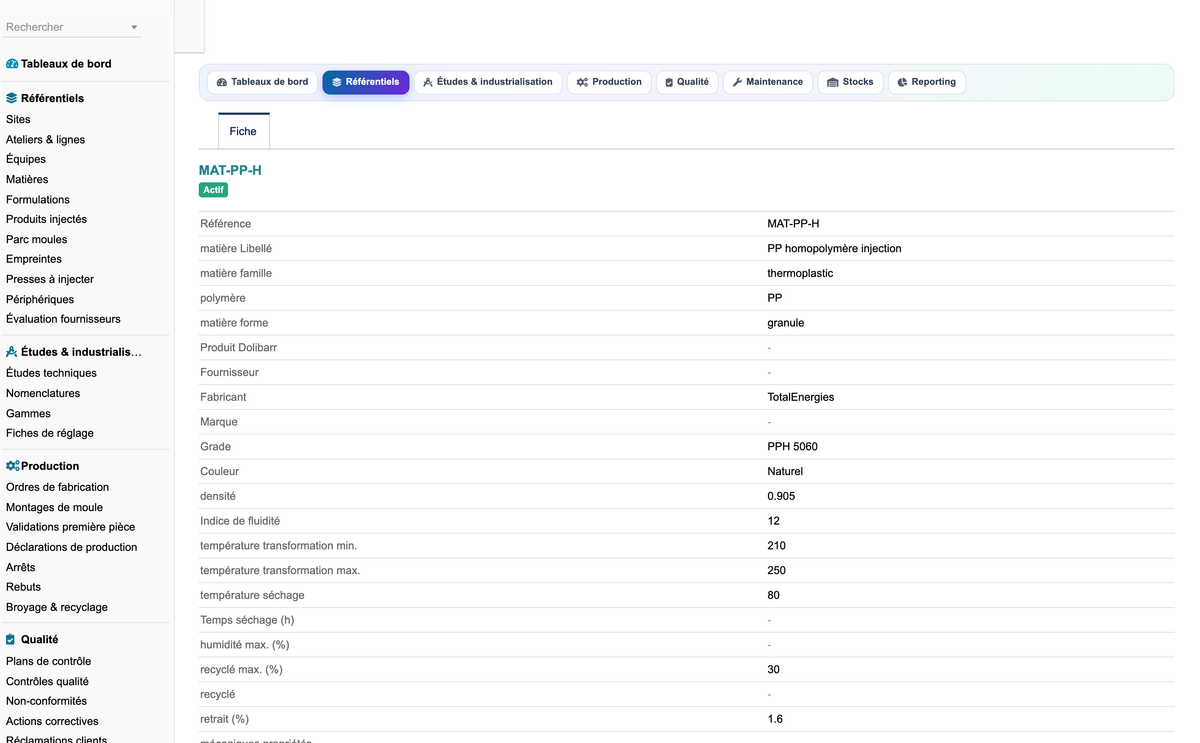The image size is (1200, 743).
Task: Click the compass icon beside Études & industrialis…
Action: tap(12, 352)
